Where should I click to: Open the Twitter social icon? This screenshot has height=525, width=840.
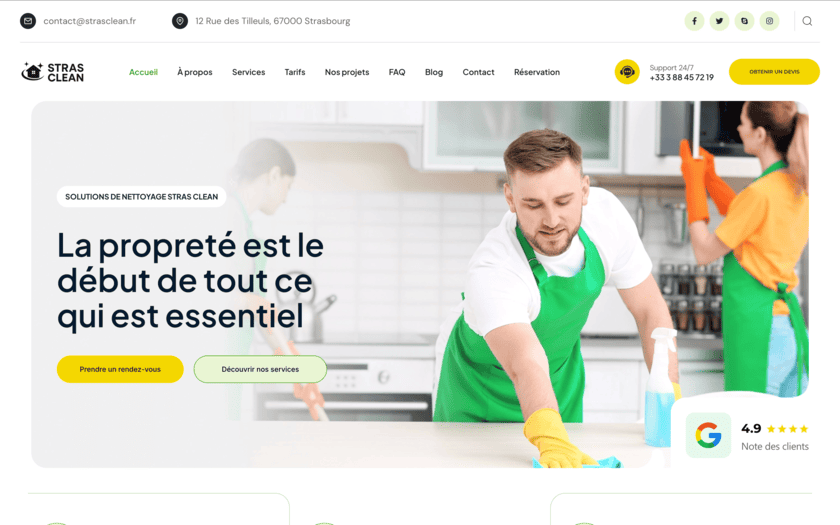pos(719,21)
